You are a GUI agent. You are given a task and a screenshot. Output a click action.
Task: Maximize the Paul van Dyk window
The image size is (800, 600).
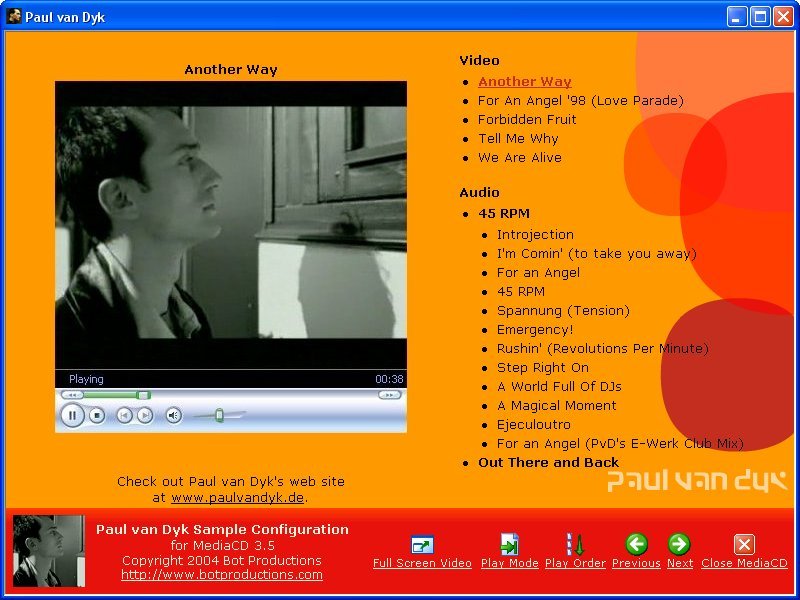[760, 16]
